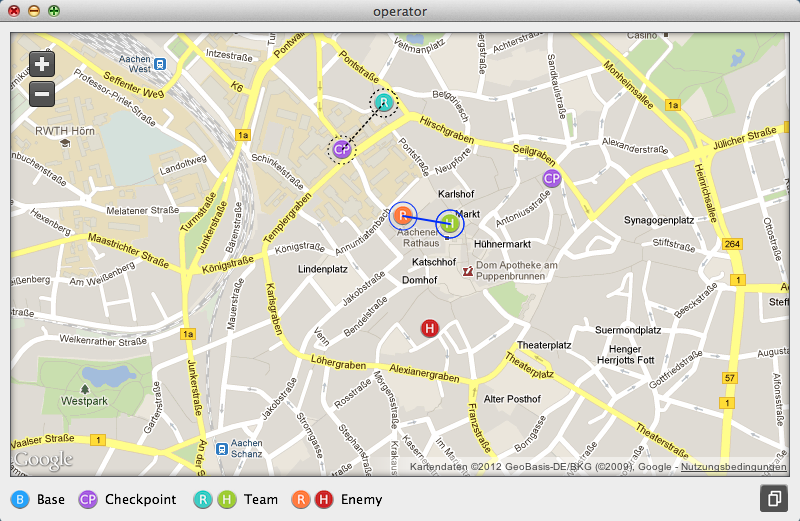Screen dimensions: 800x521
Task: Click the orange R enemy marker near Rathaus
Action: [403, 216]
